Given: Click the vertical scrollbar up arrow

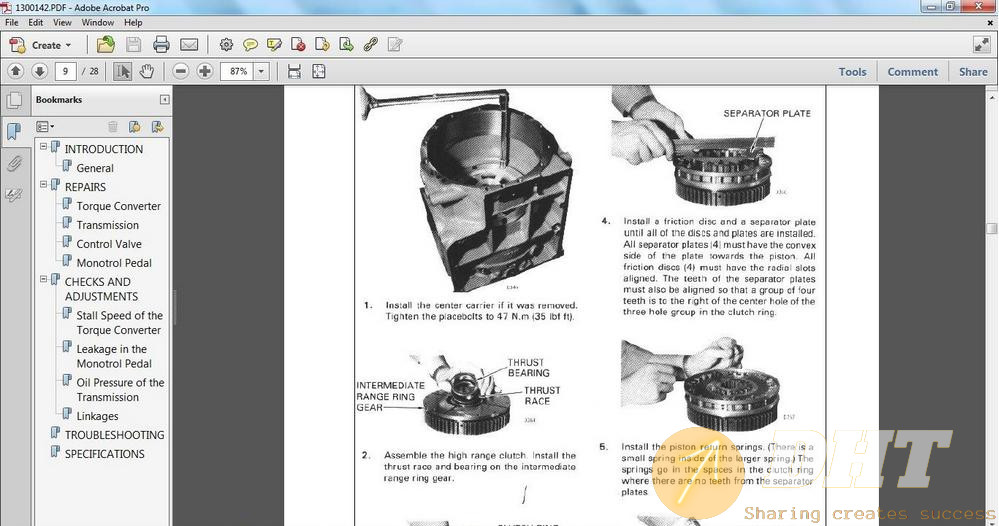Looking at the screenshot, I should [x=992, y=98].
